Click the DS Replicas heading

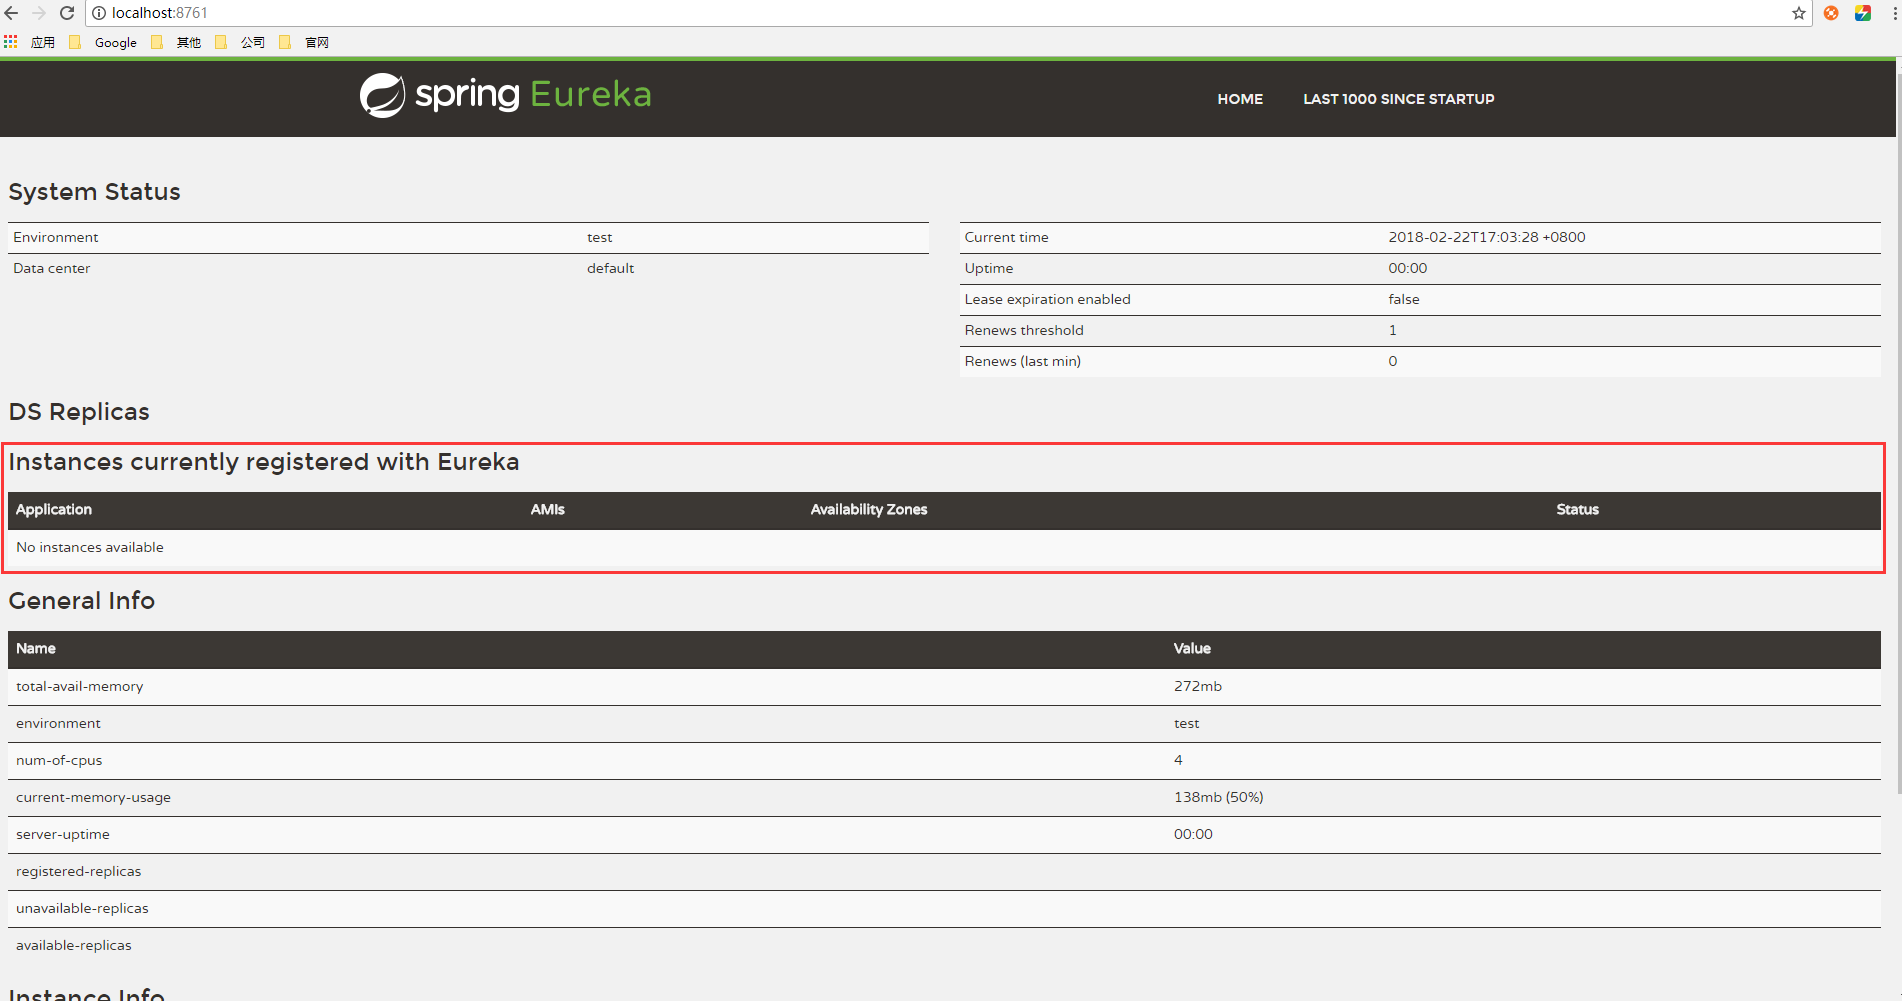[x=79, y=412]
